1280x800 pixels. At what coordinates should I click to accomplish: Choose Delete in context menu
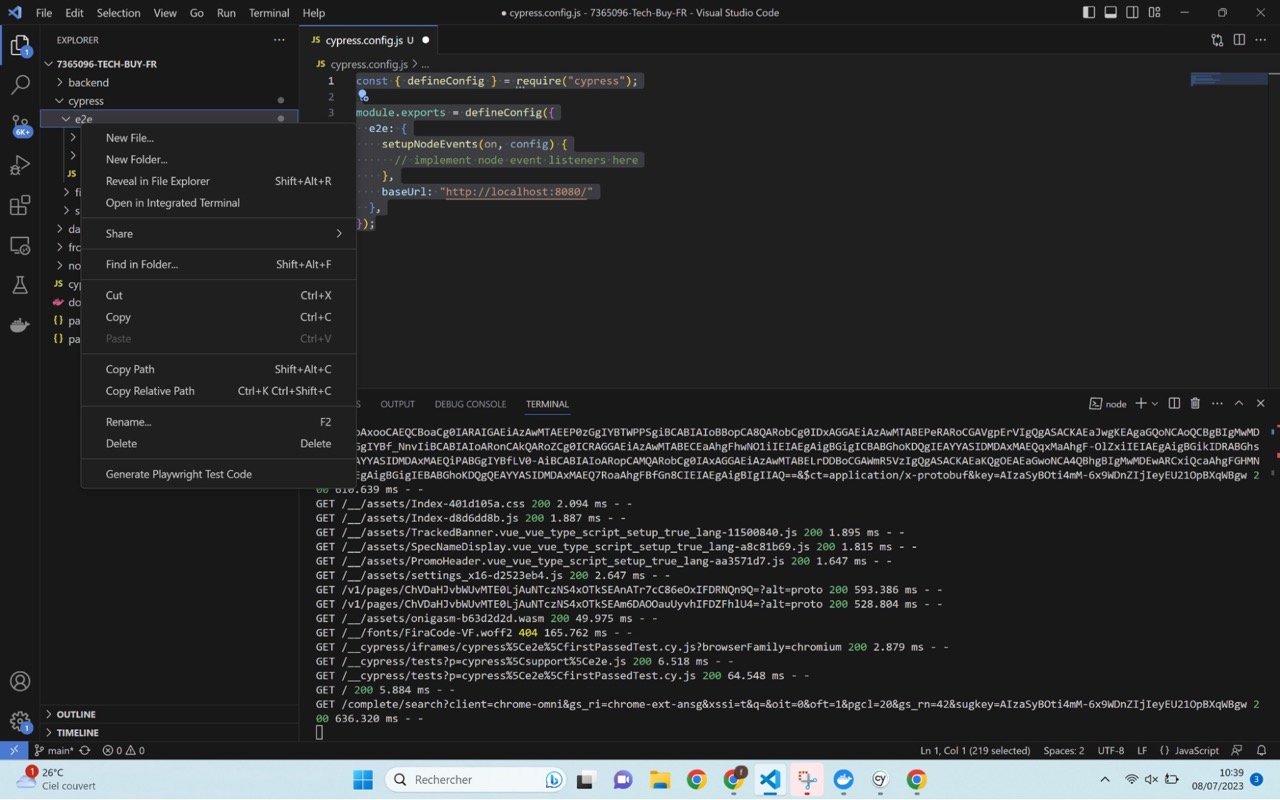pyautogui.click(x=218, y=444)
